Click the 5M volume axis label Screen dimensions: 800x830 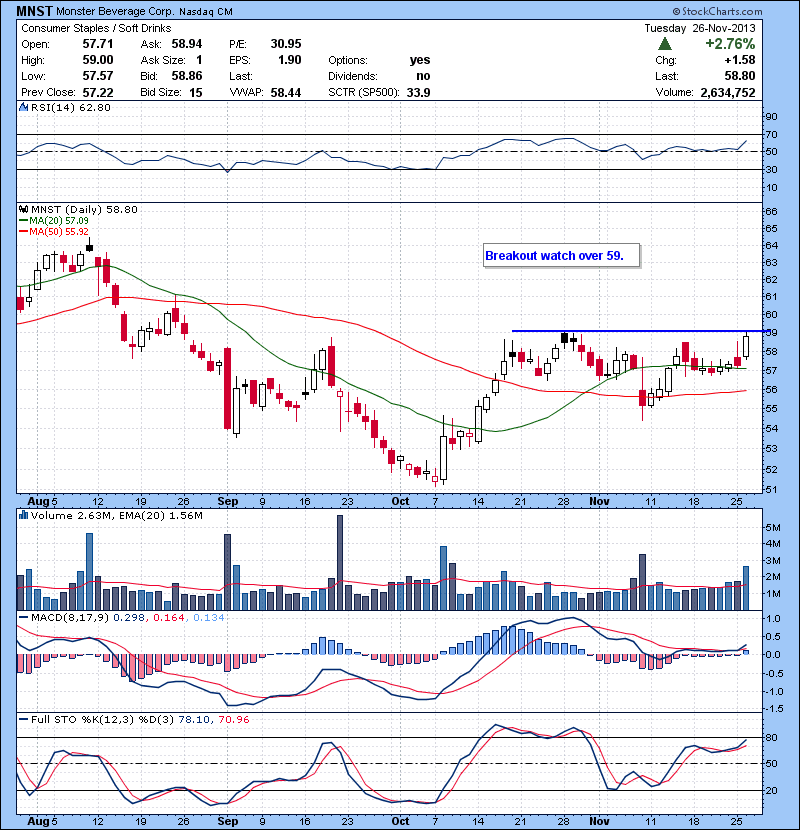tap(773, 527)
